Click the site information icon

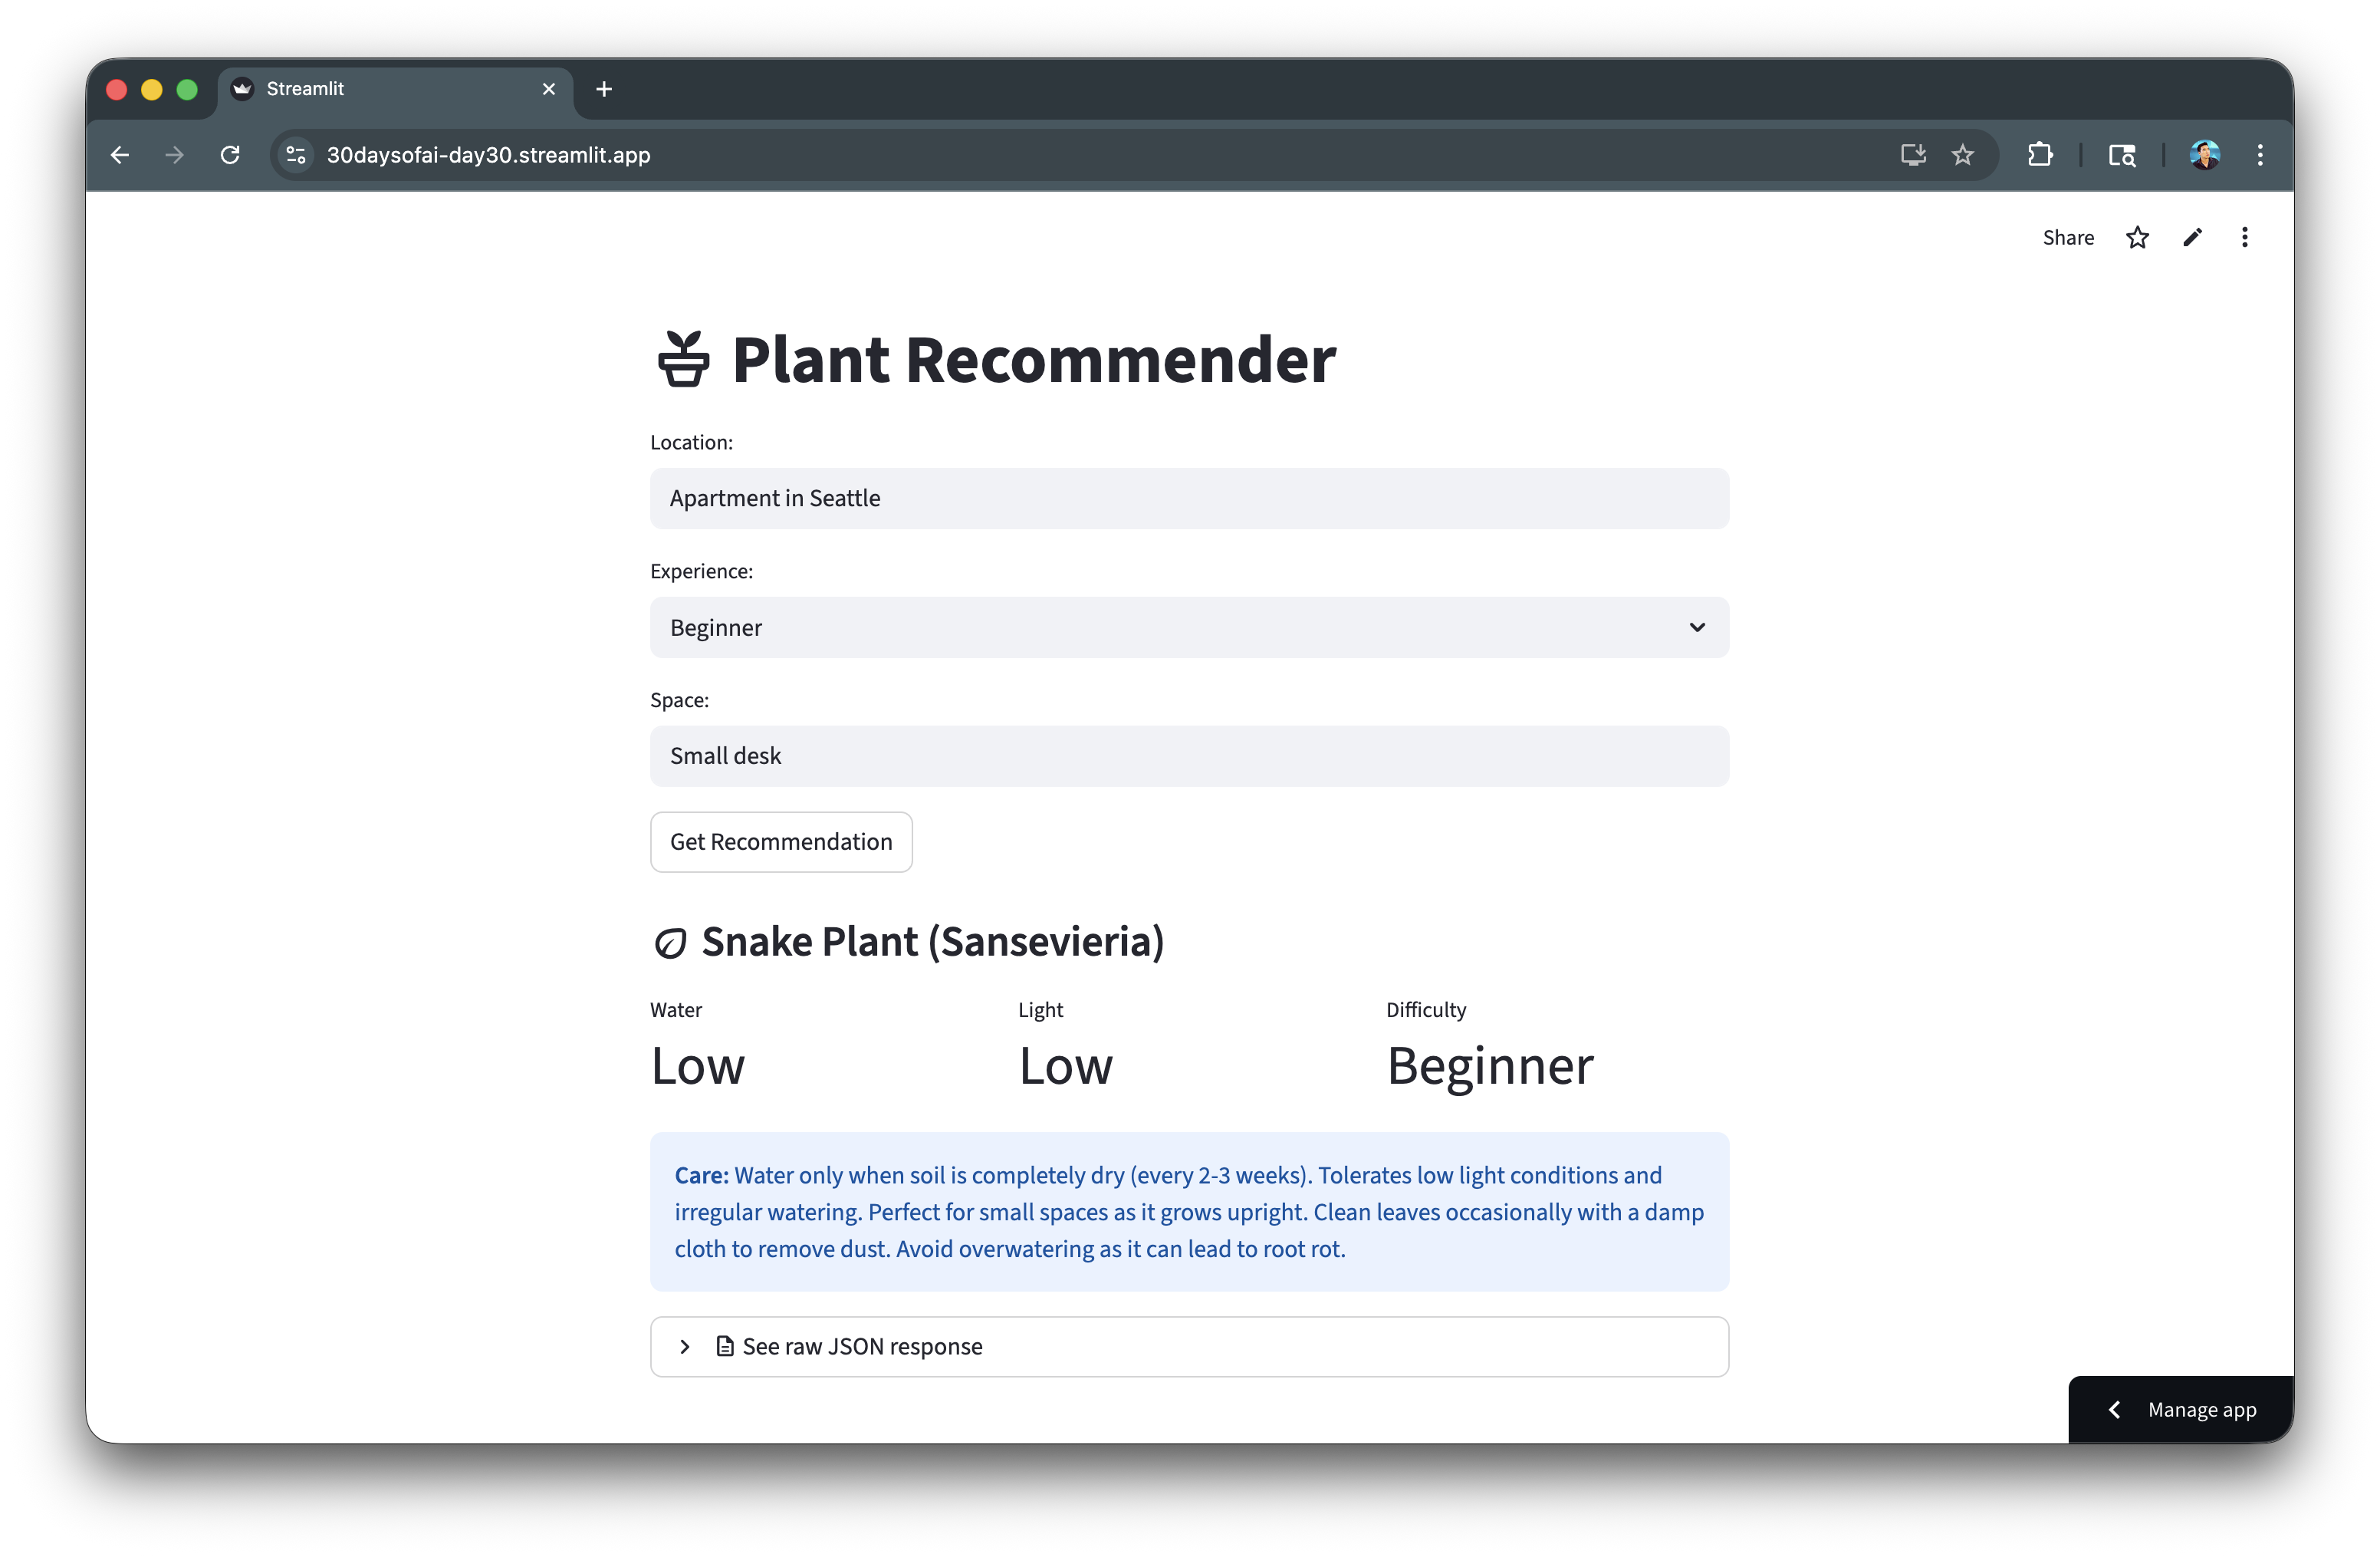tap(296, 155)
